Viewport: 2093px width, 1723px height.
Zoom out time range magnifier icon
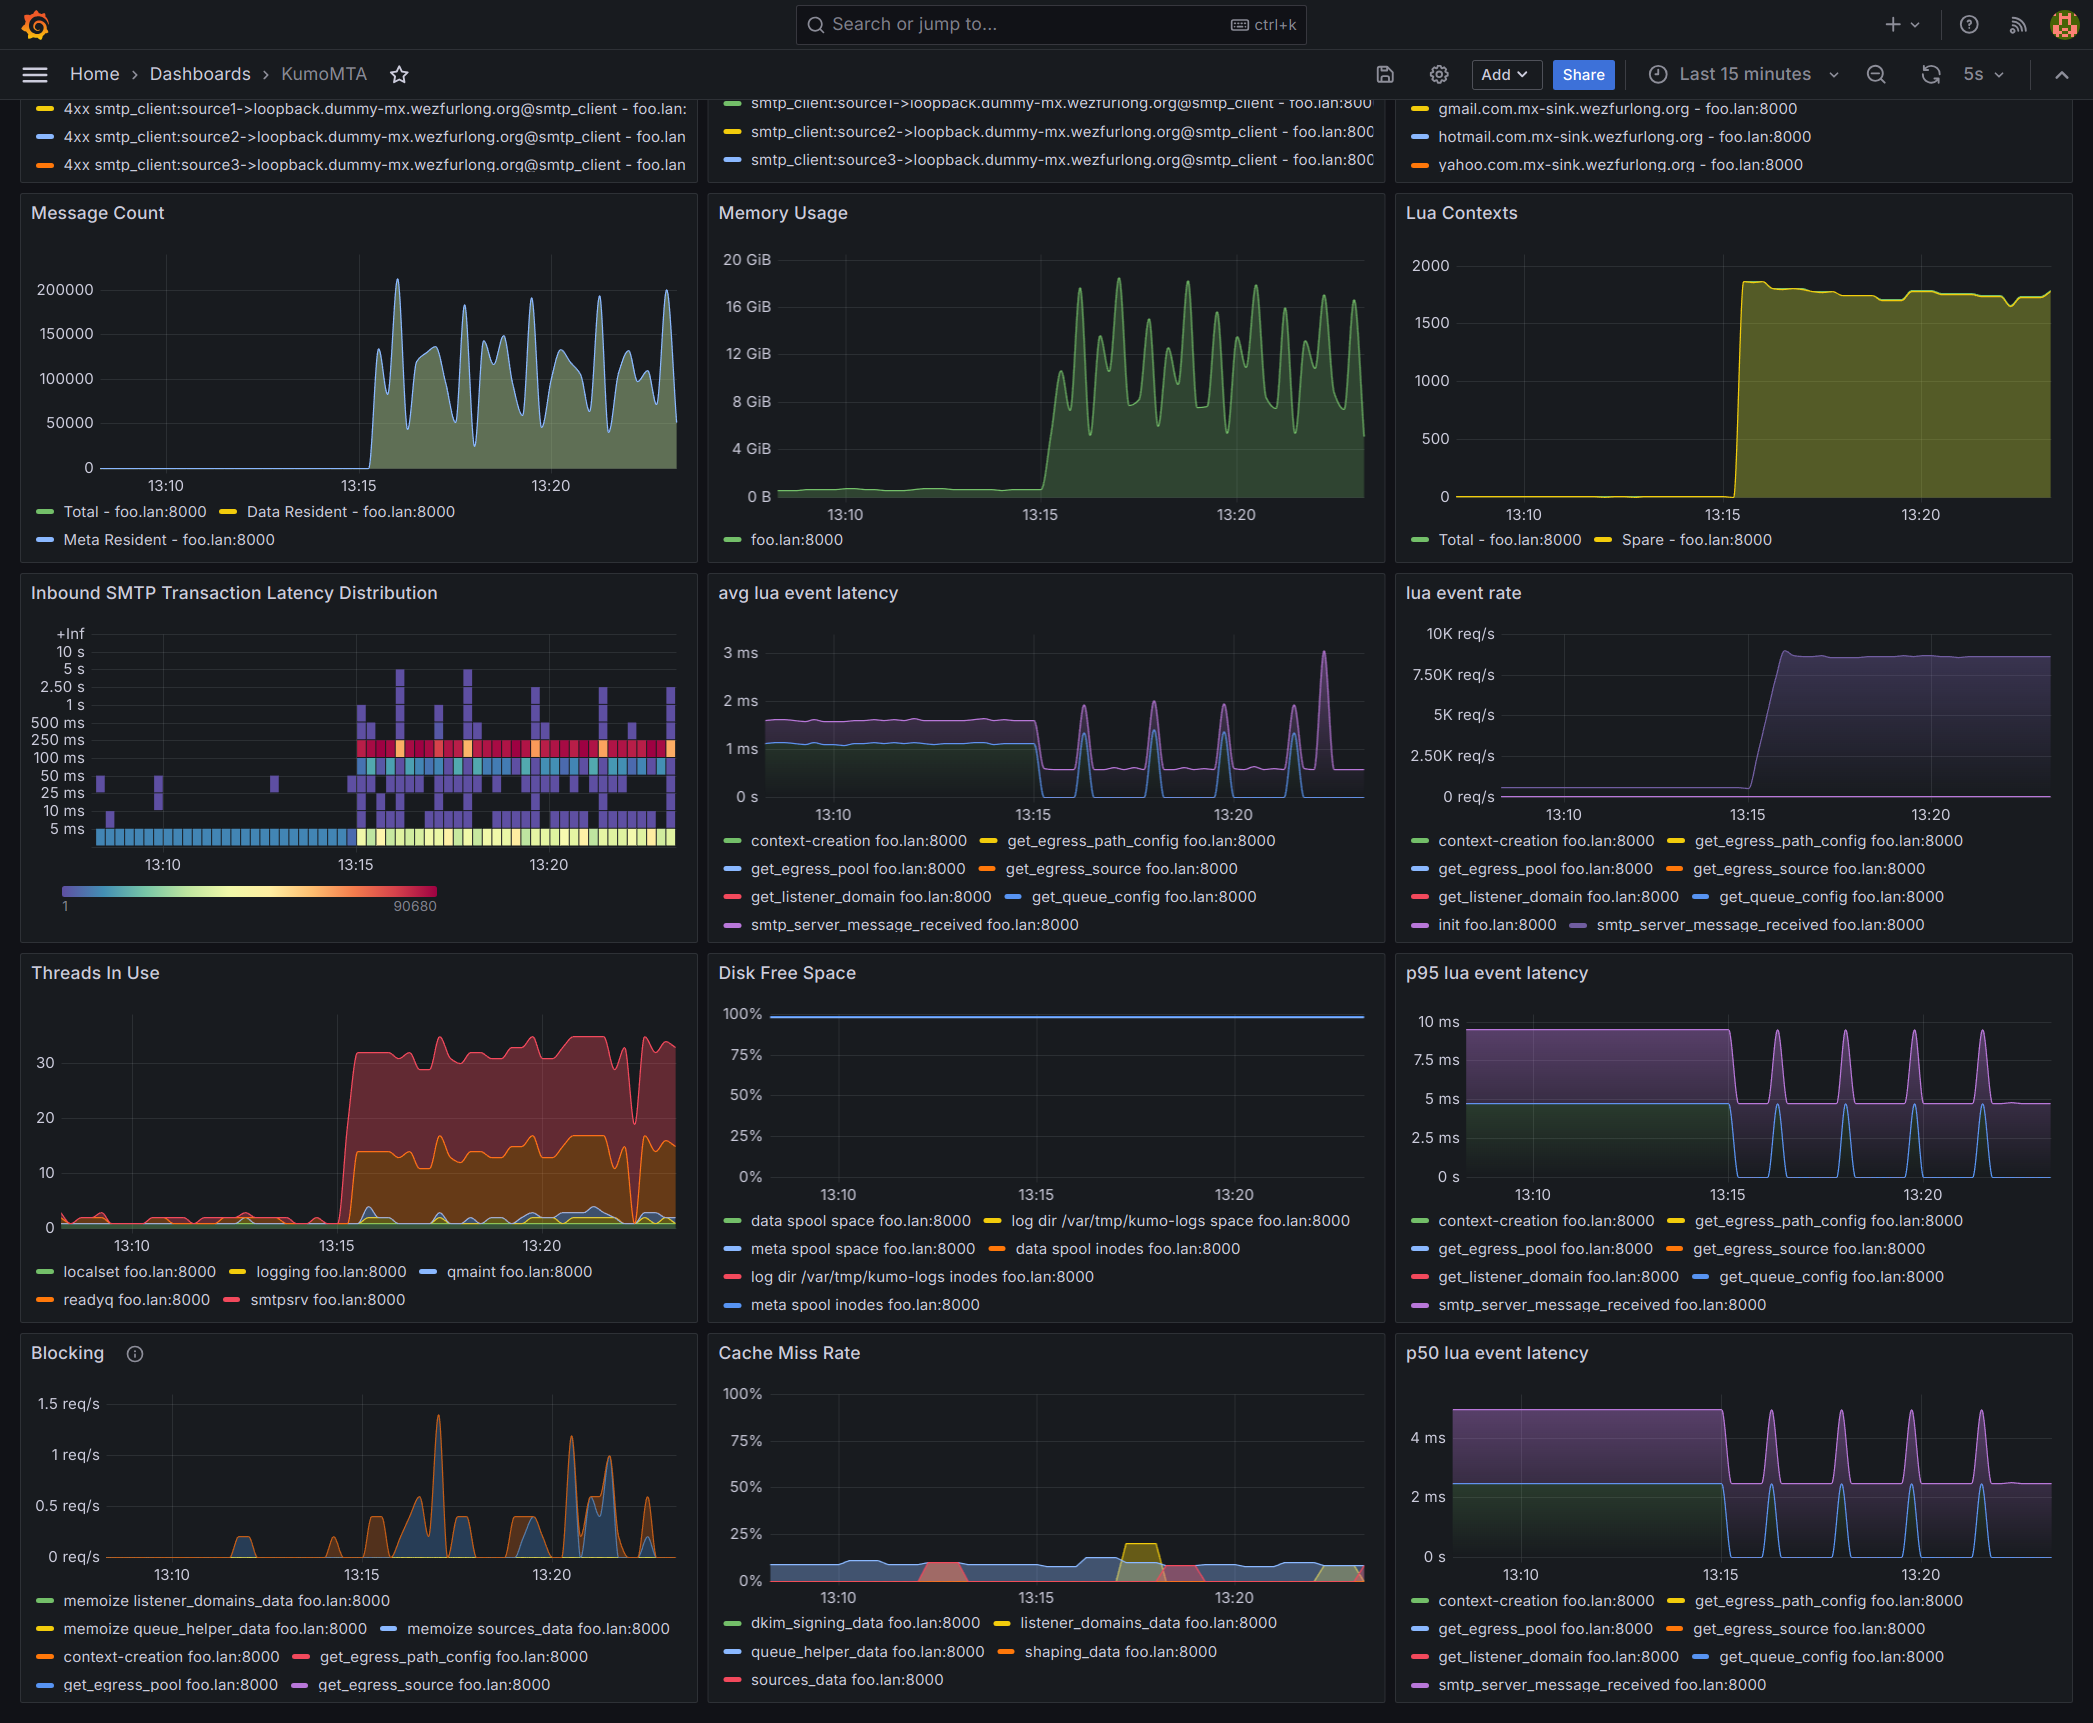(1876, 75)
